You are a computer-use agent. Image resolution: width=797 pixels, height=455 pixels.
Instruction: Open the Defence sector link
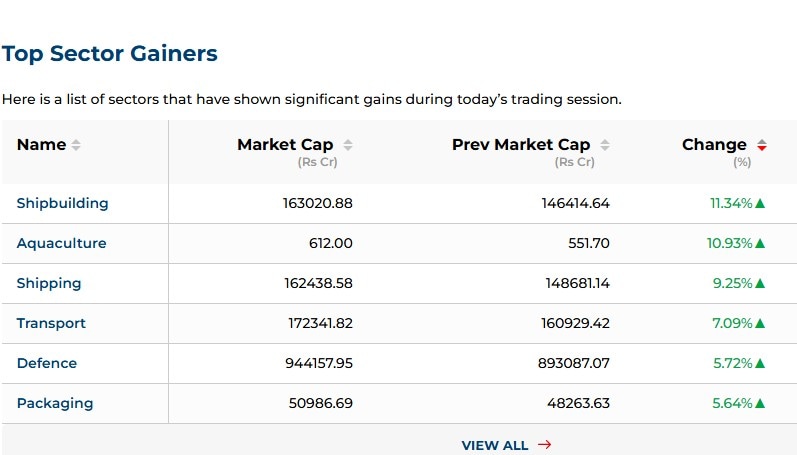46,363
